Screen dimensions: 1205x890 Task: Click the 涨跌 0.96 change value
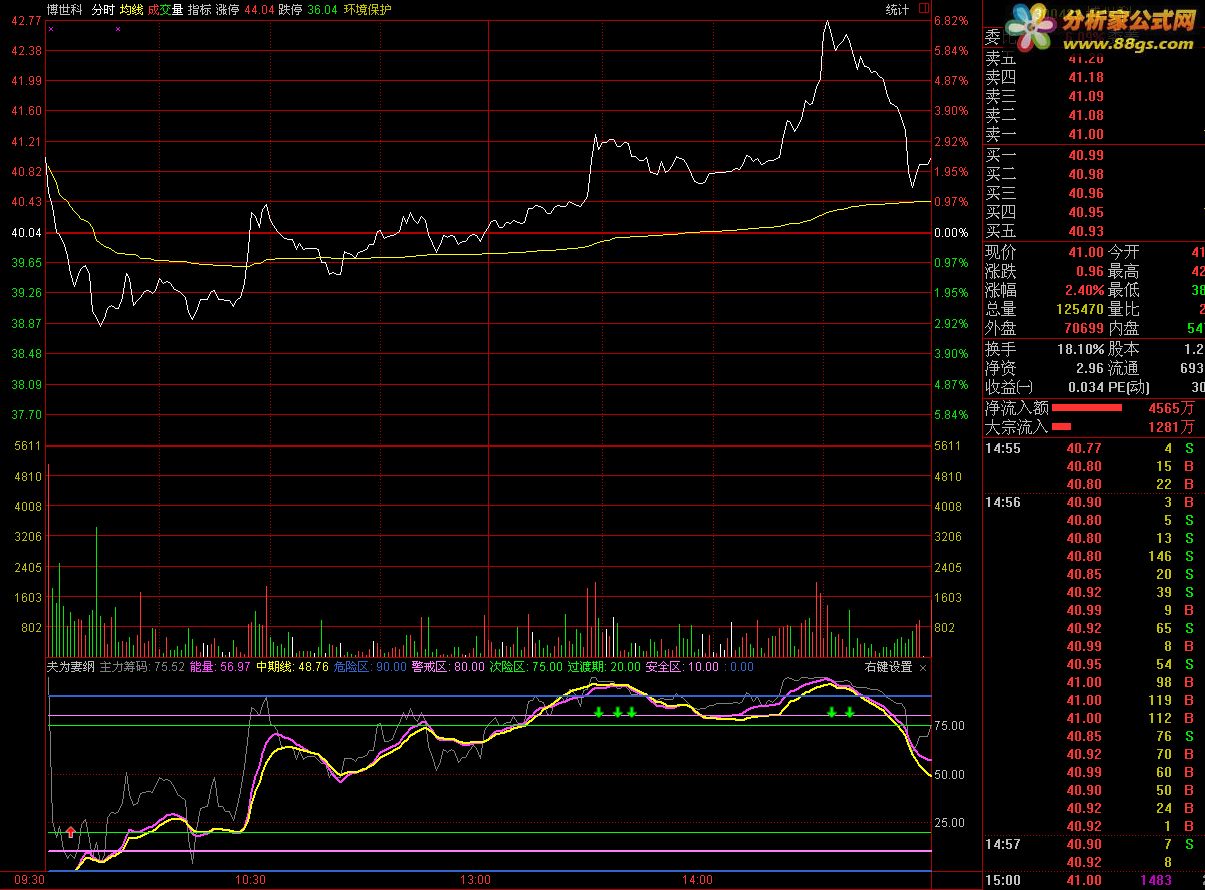click(1090, 272)
